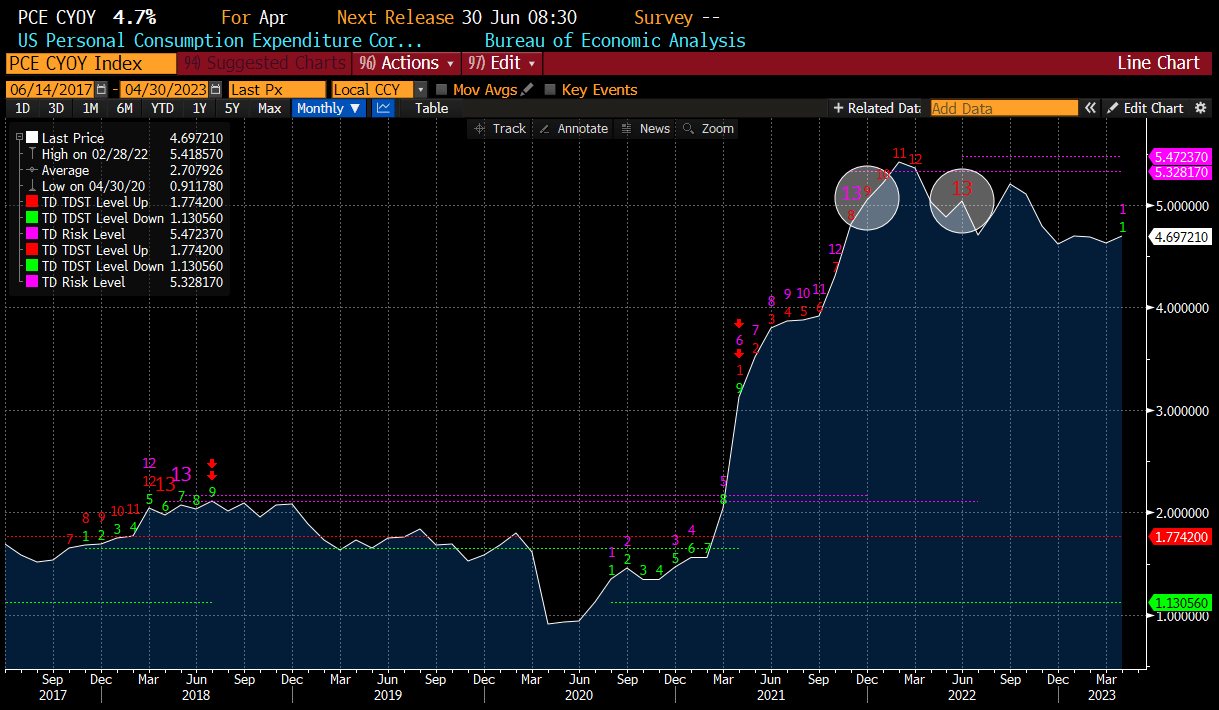The image size is (1219, 710).
Task: Click the line chart type icon
Action: click(x=383, y=108)
